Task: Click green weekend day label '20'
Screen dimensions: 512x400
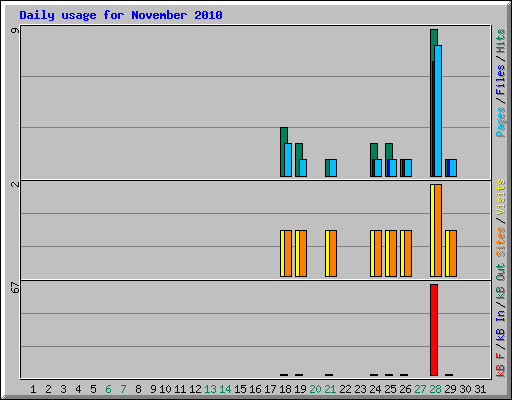Action: 315,389
